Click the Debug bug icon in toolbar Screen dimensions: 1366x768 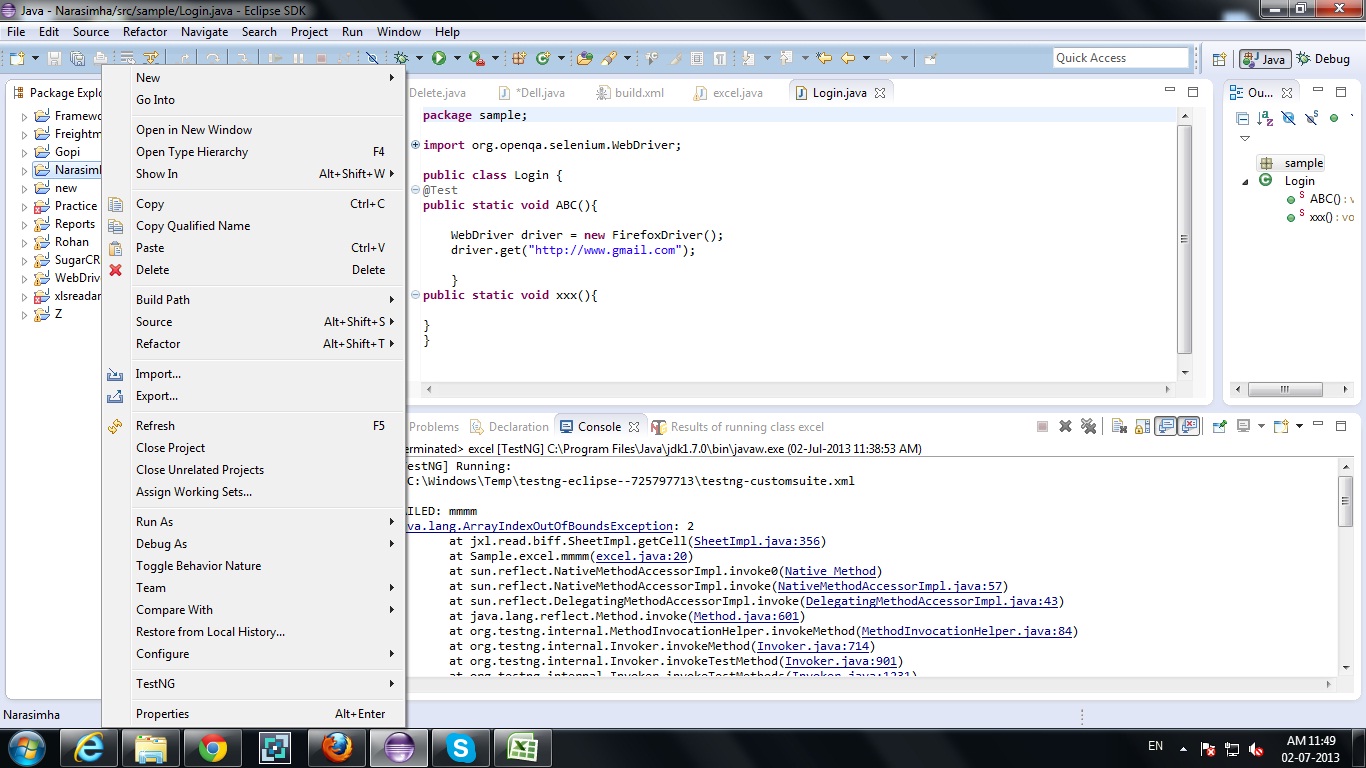[x=401, y=58]
